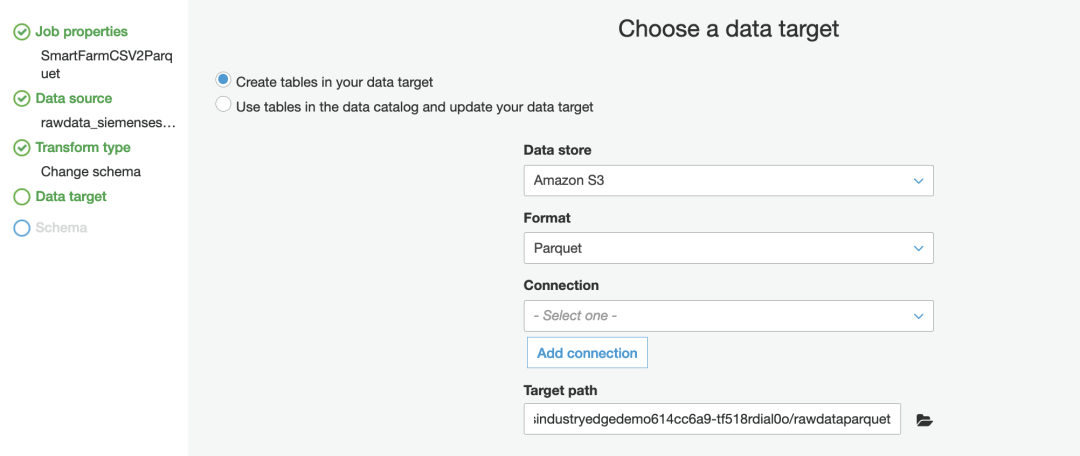
Task: Click the Data source checkmark icon
Action: (x=21, y=99)
